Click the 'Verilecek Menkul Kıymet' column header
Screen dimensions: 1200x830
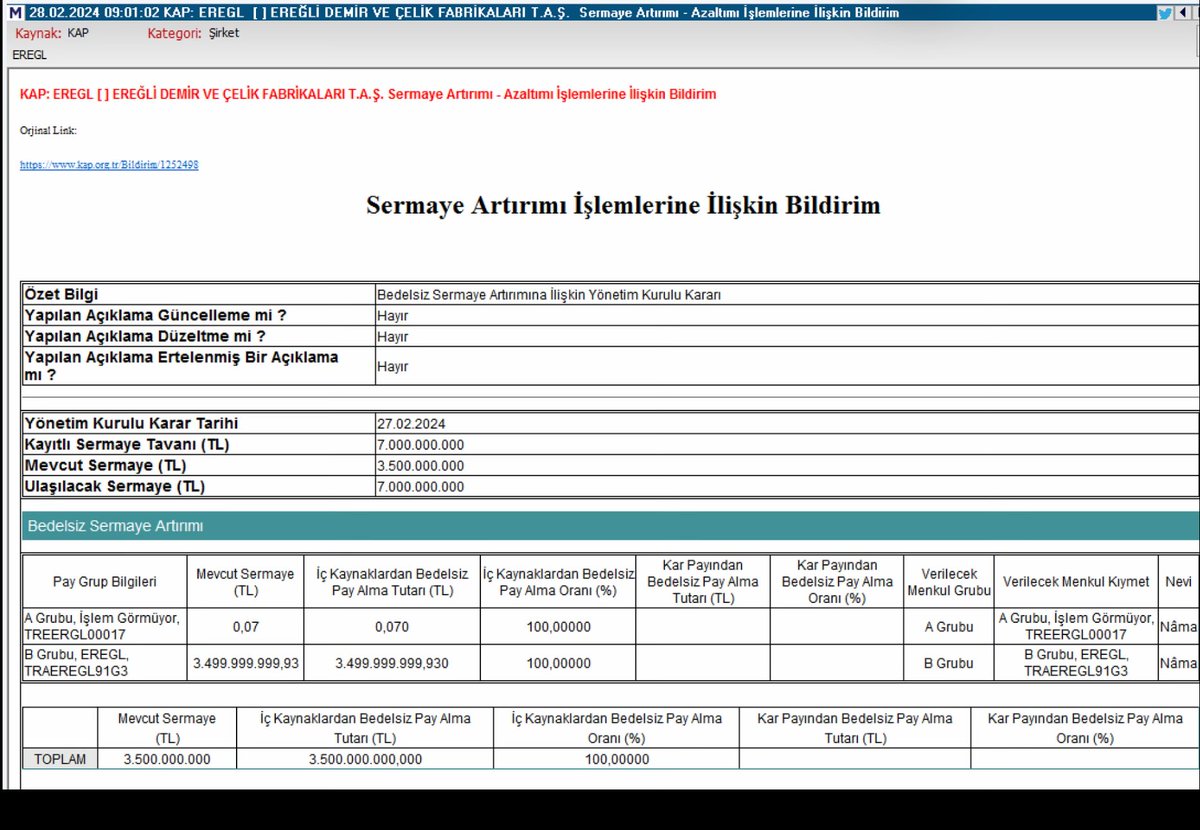(x=1076, y=582)
